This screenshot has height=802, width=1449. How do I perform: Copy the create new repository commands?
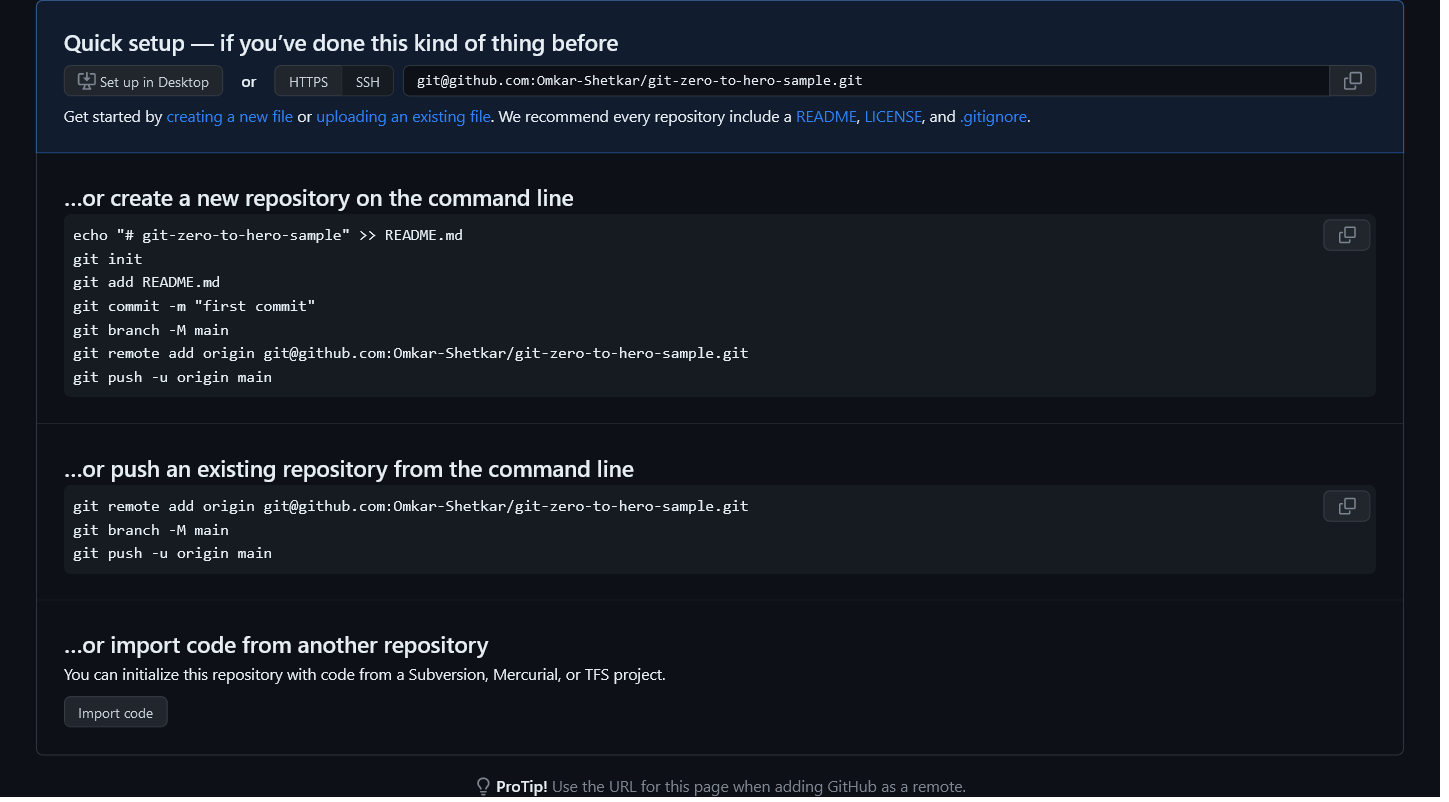pos(1346,235)
